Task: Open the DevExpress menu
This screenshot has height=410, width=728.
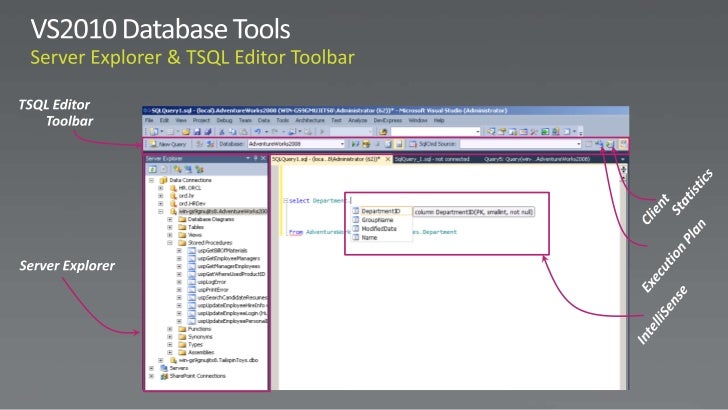Action: click(388, 120)
